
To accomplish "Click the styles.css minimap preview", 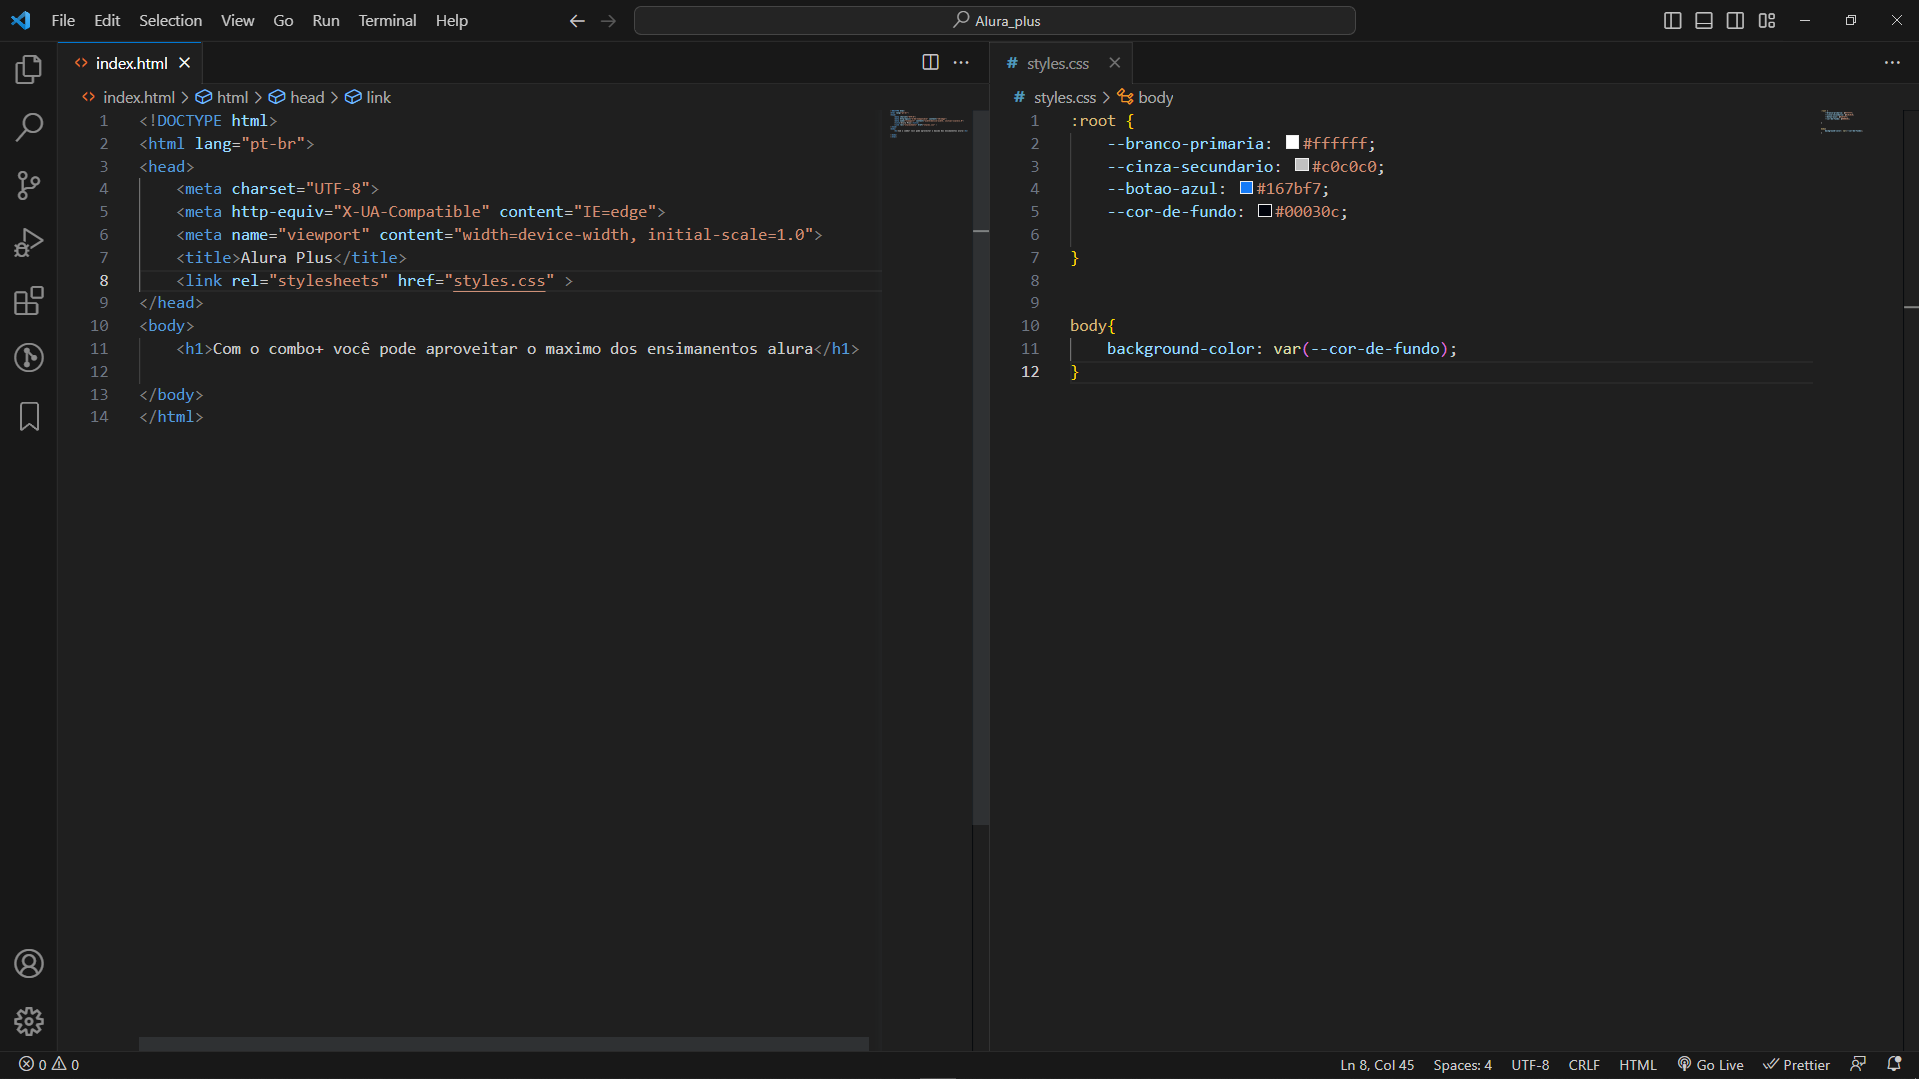I will (1840, 121).
